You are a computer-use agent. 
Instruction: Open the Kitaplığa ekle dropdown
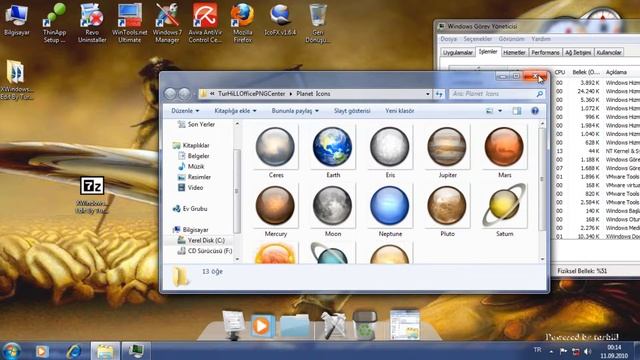click(235, 111)
